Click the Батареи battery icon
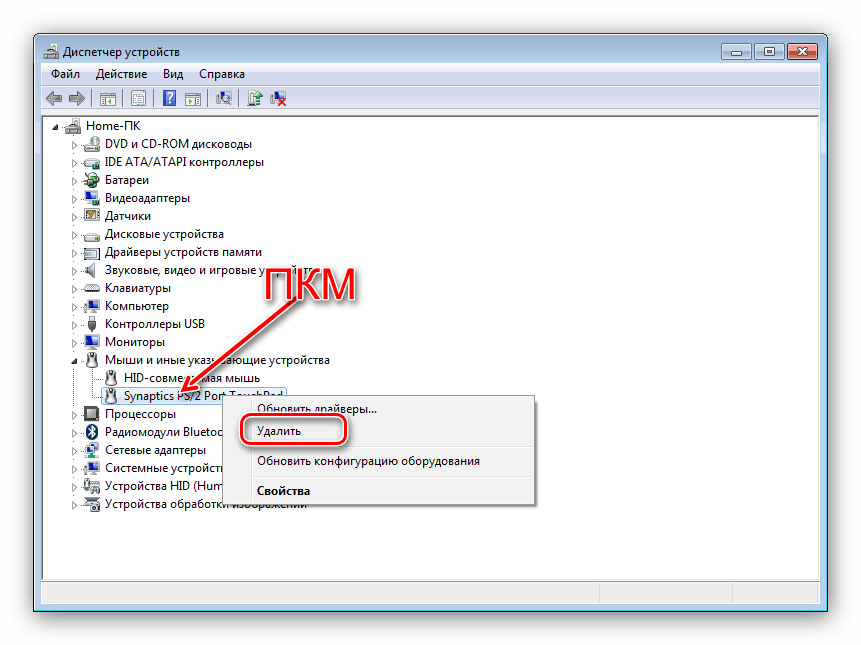 pos(92,180)
